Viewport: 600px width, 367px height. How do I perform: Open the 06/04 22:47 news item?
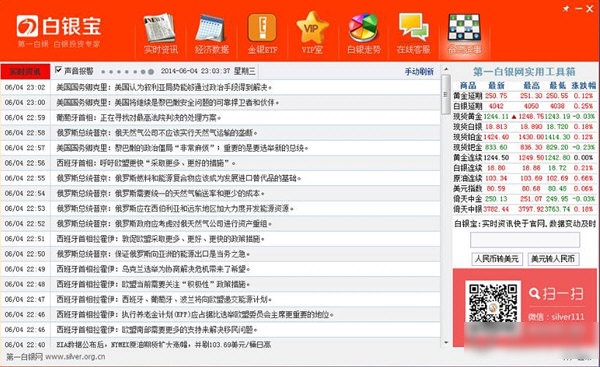pos(220,299)
